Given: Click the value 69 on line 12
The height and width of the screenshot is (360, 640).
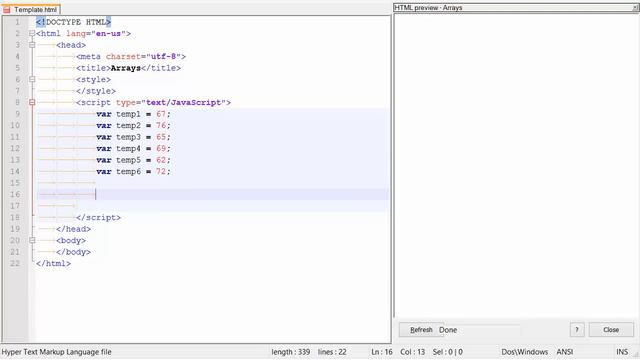Looking at the screenshot, I should (x=161, y=148).
